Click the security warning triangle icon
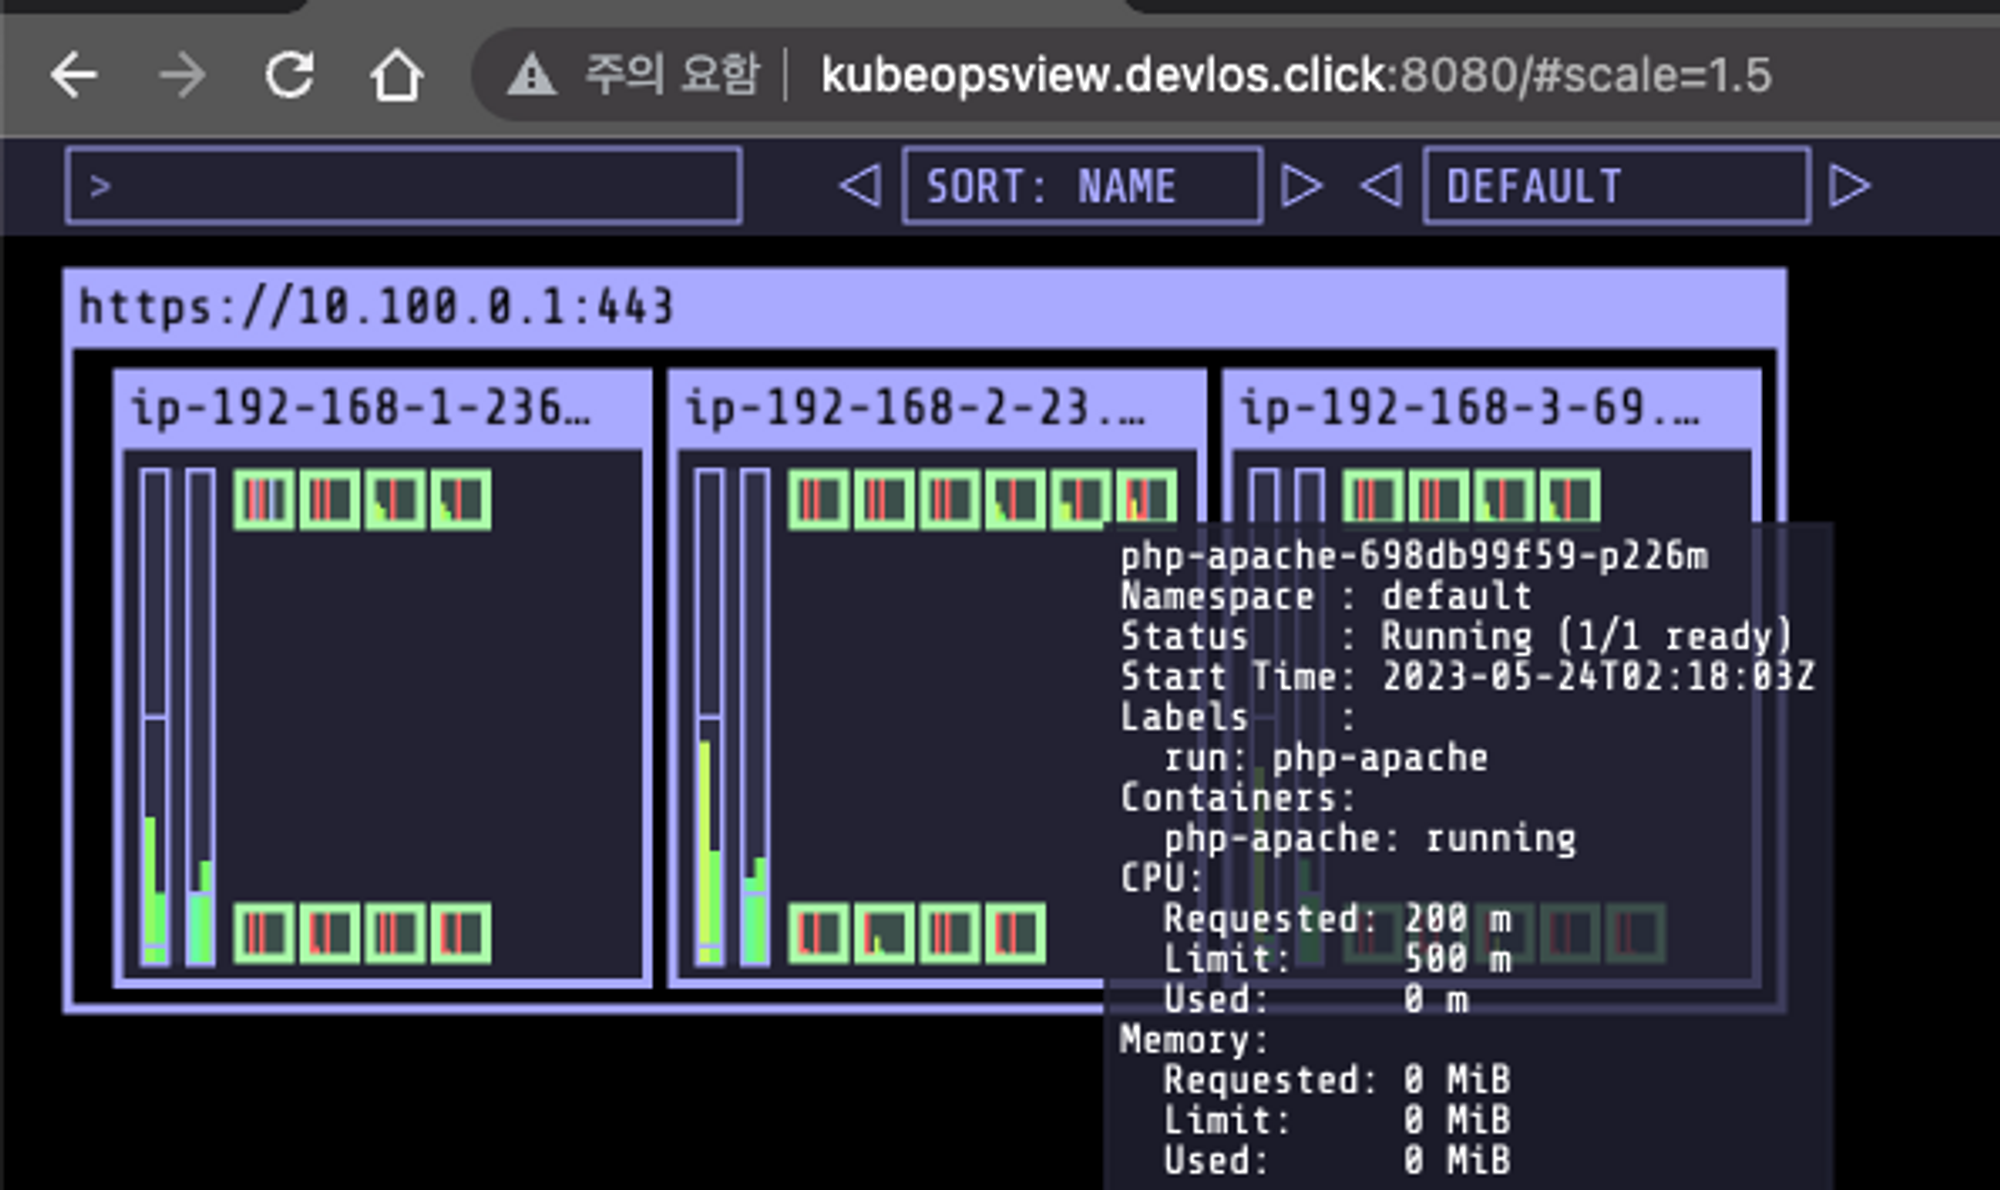Image resolution: width=2000 pixels, height=1190 pixels. [531, 75]
